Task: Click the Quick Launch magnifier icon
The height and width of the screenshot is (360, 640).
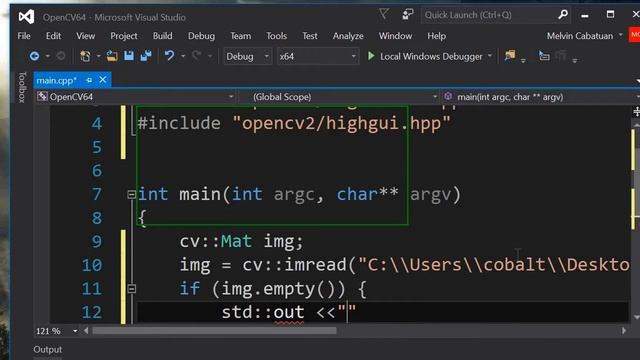Action: [x=563, y=15]
